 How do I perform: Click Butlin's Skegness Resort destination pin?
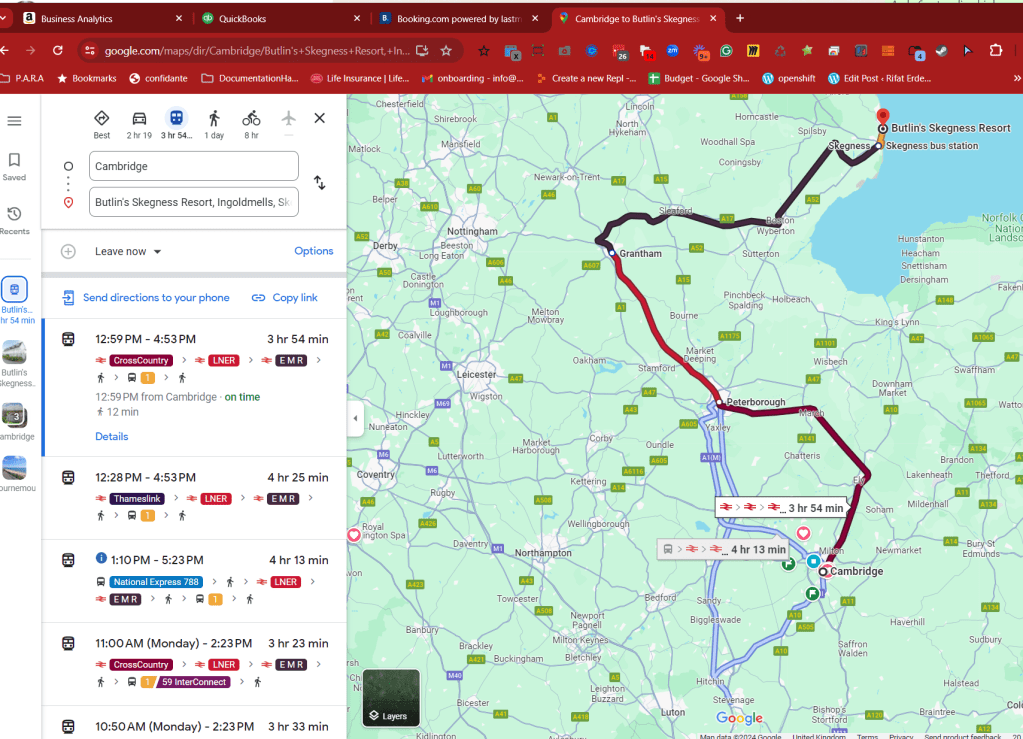(883, 118)
